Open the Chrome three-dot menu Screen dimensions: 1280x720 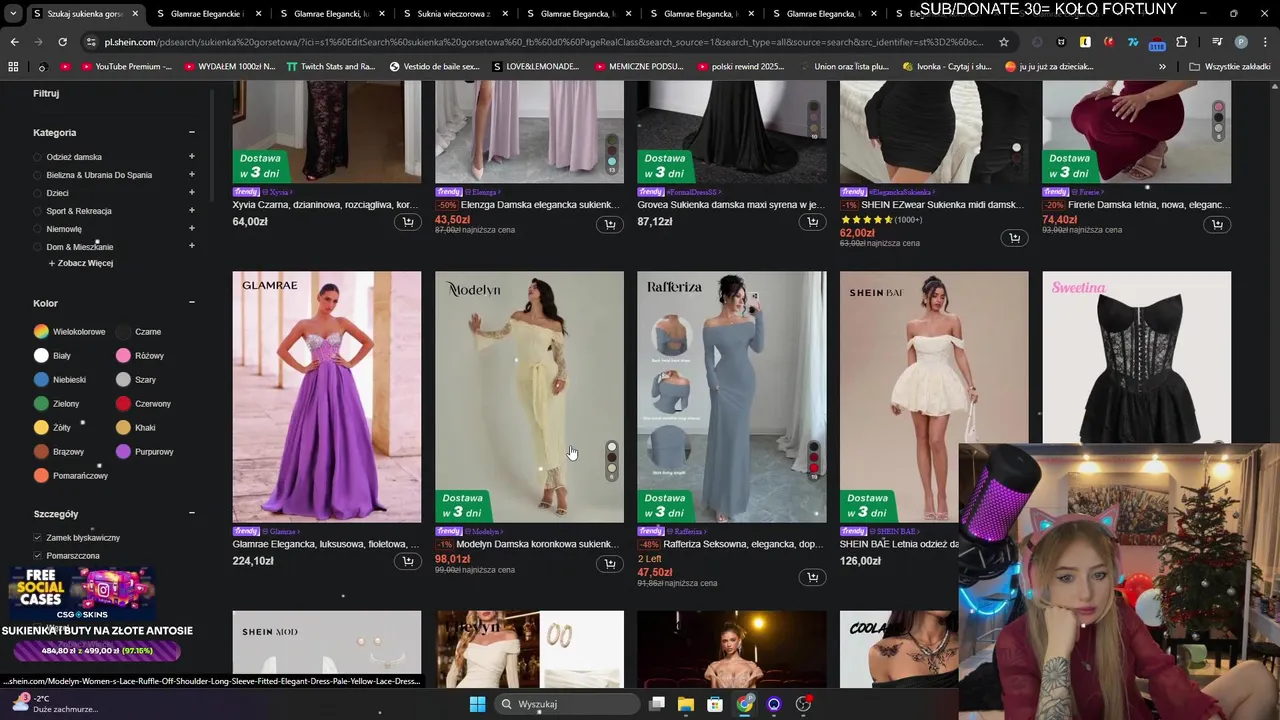point(1265,42)
